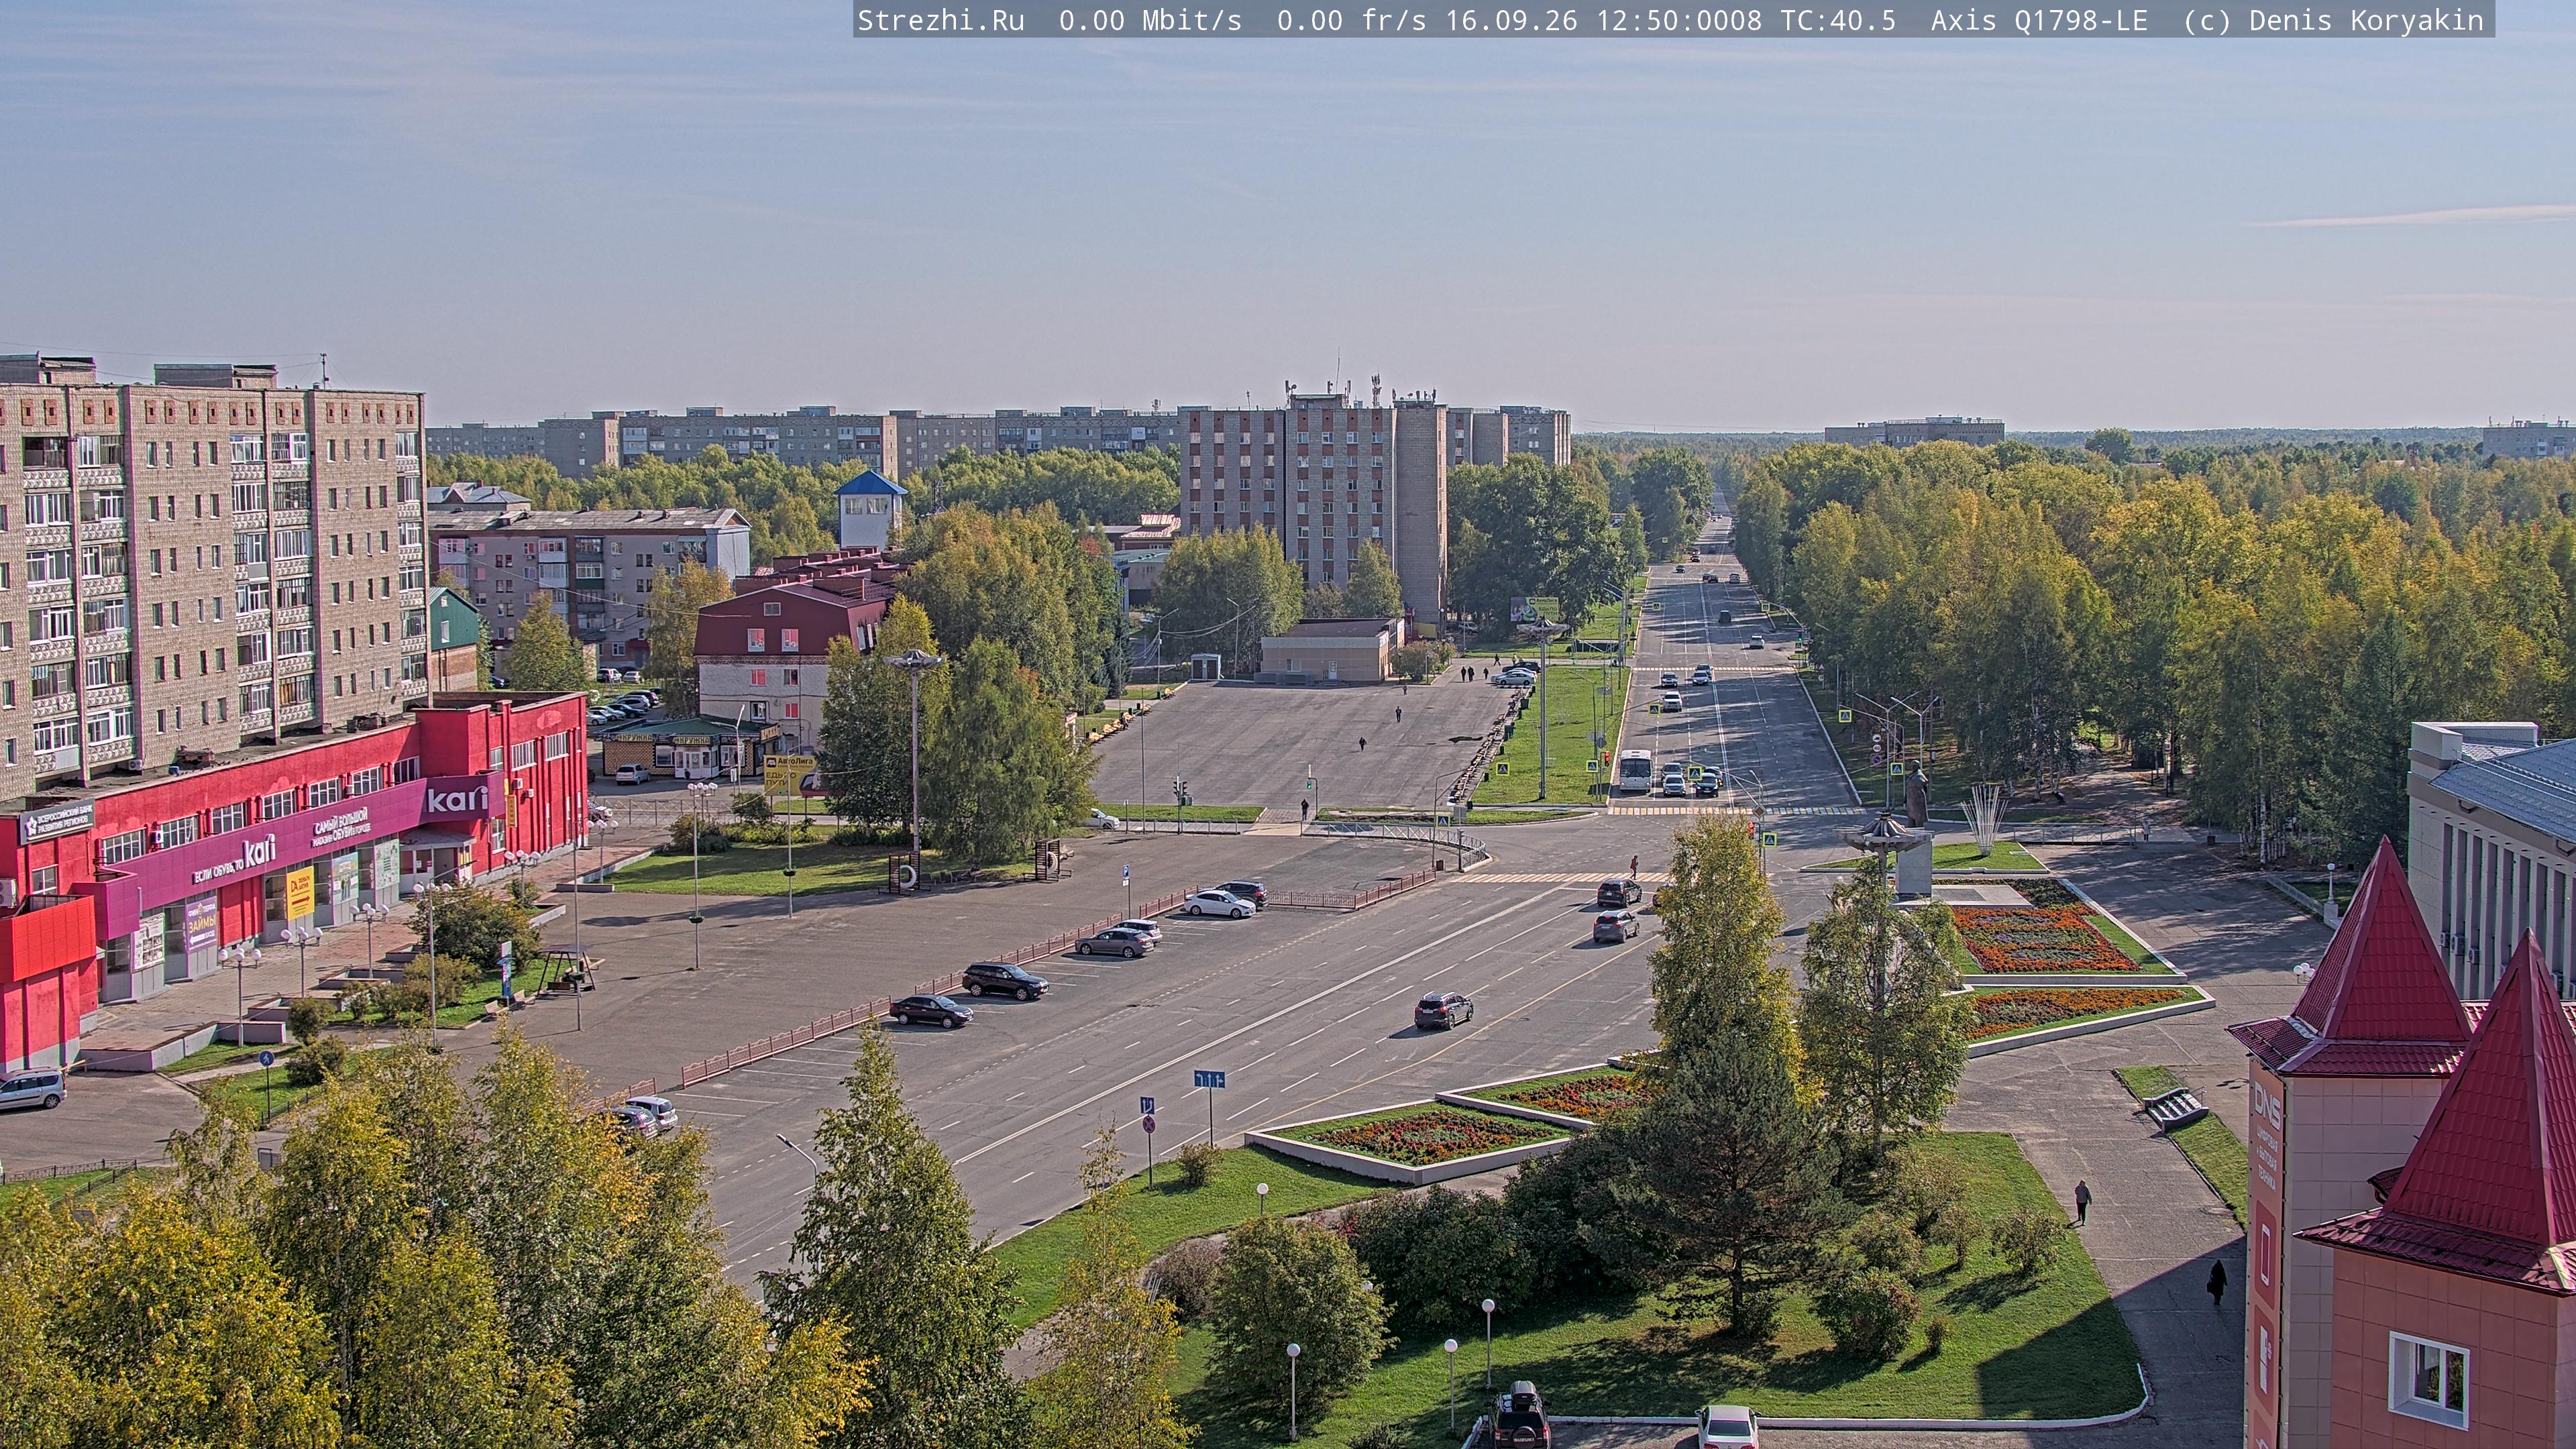Click the 0.00 Mbit/s bitrate reading
2576x1449 pixels.
(x=1150, y=20)
